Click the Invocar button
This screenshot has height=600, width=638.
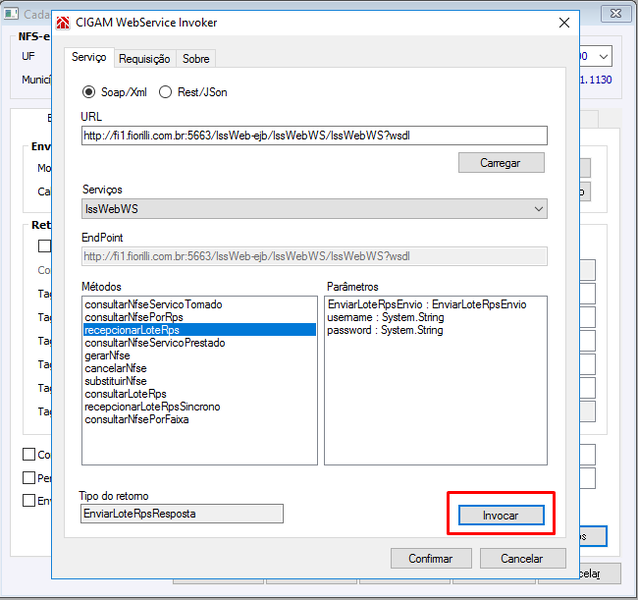[x=501, y=515]
